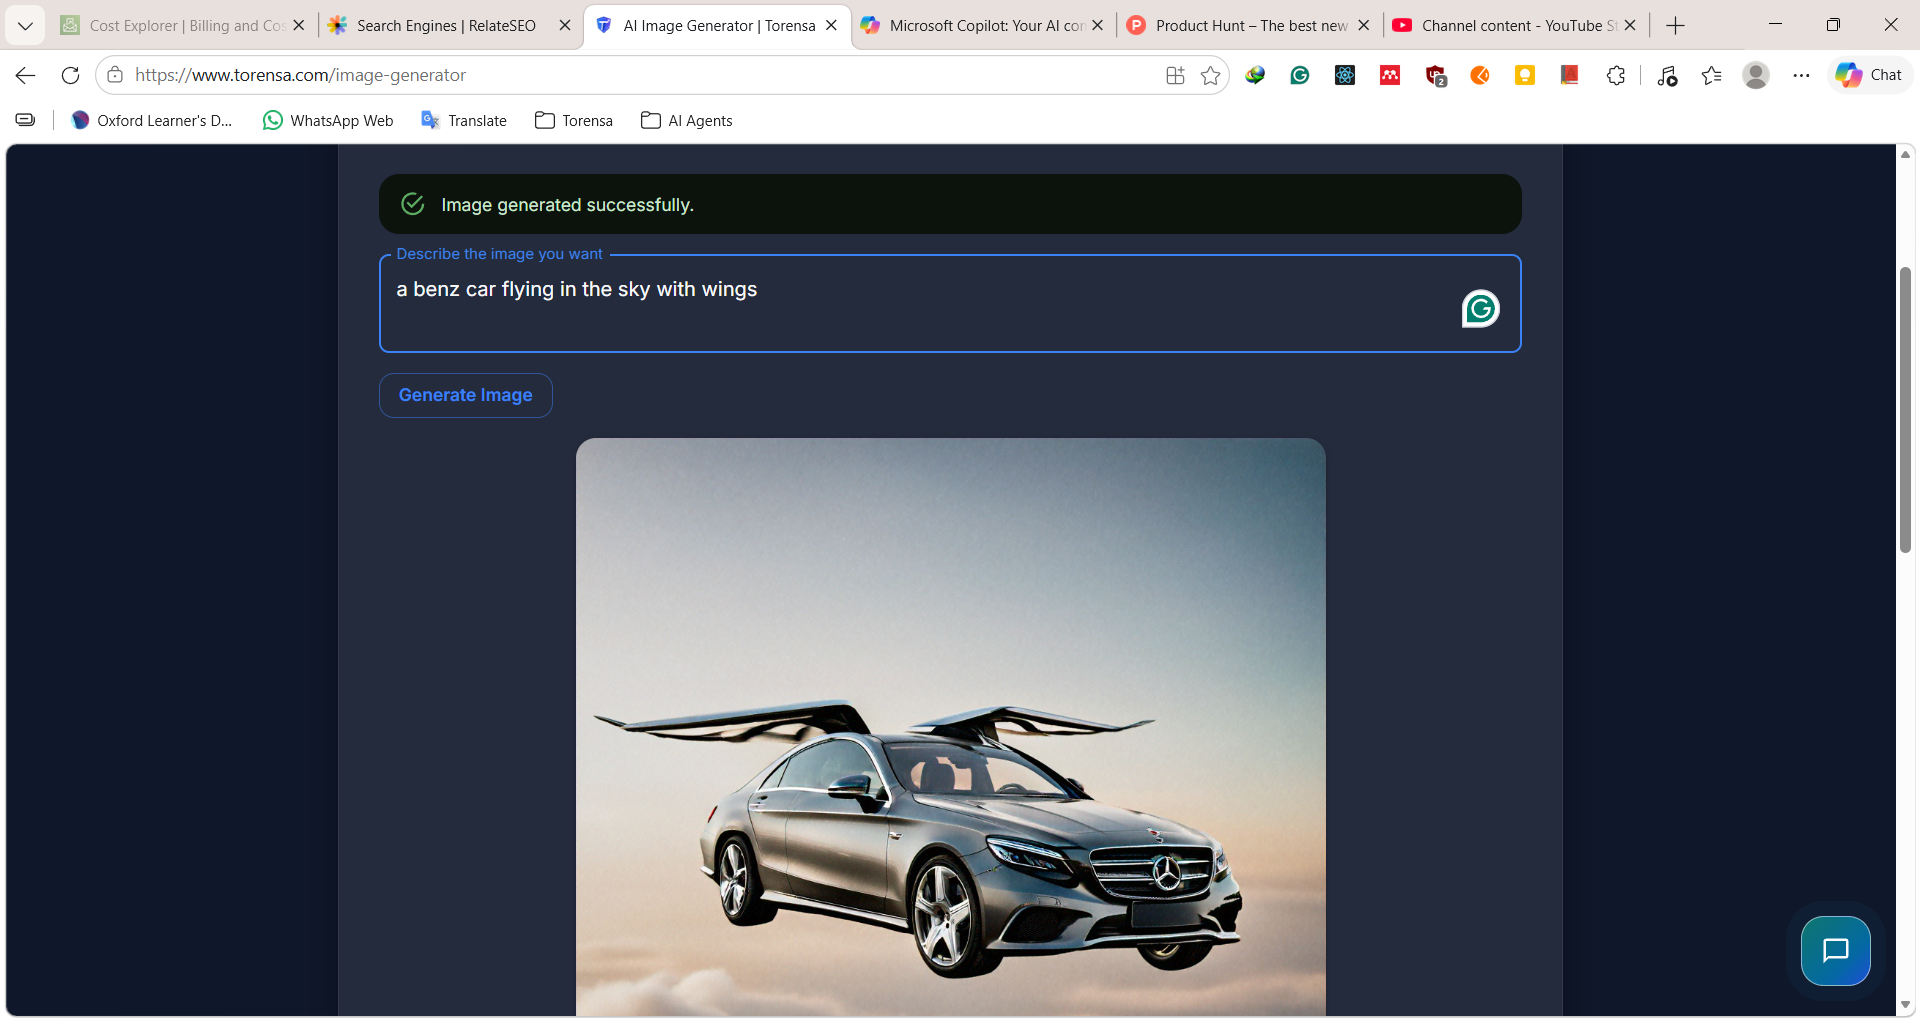Open the Grammarly extension in toolbar

pos(1300,75)
